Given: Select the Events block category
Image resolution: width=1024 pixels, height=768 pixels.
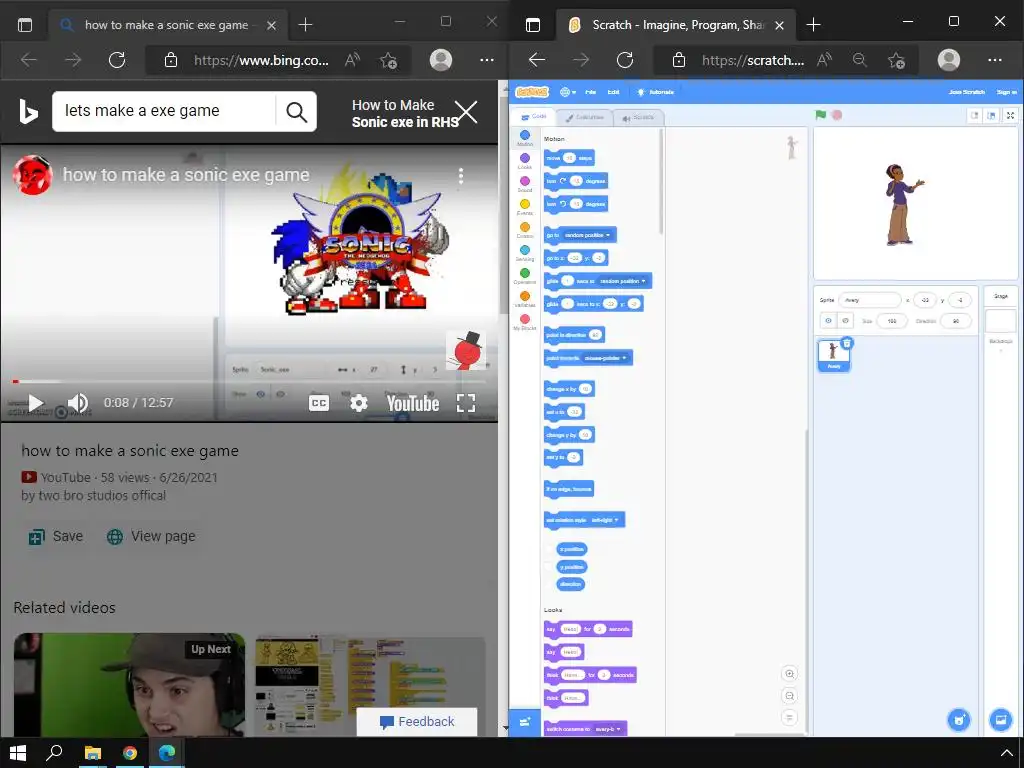Looking at the screenshot, I should [525, 207].
